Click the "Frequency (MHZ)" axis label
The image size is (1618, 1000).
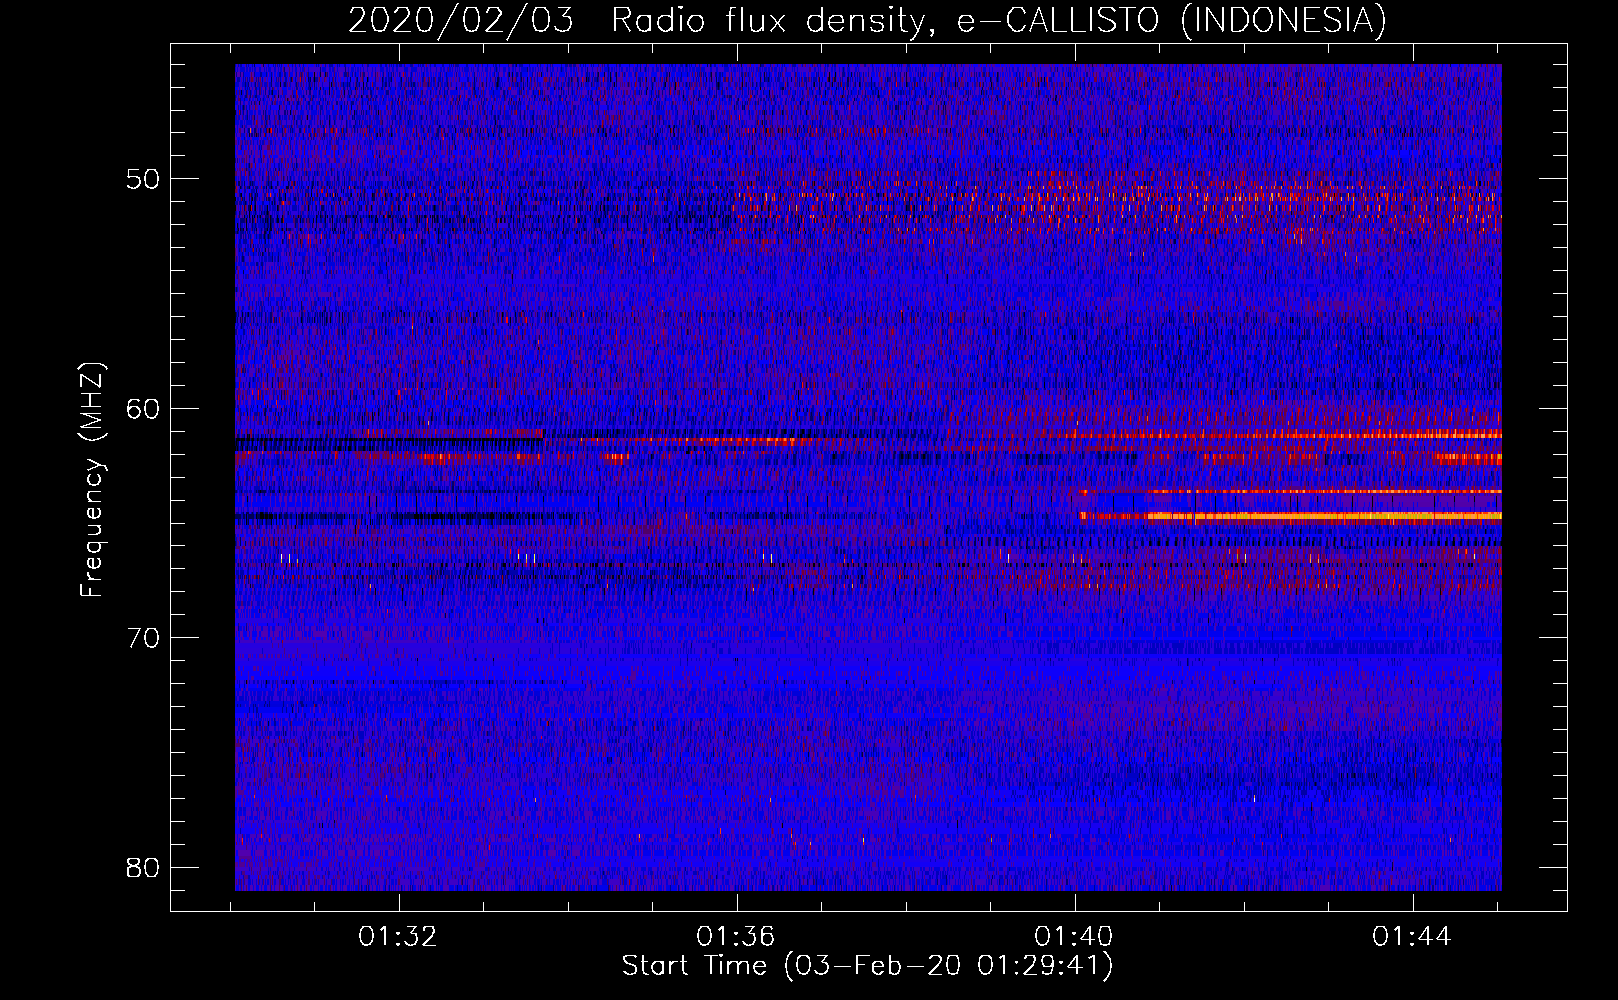tap(92, 480)
